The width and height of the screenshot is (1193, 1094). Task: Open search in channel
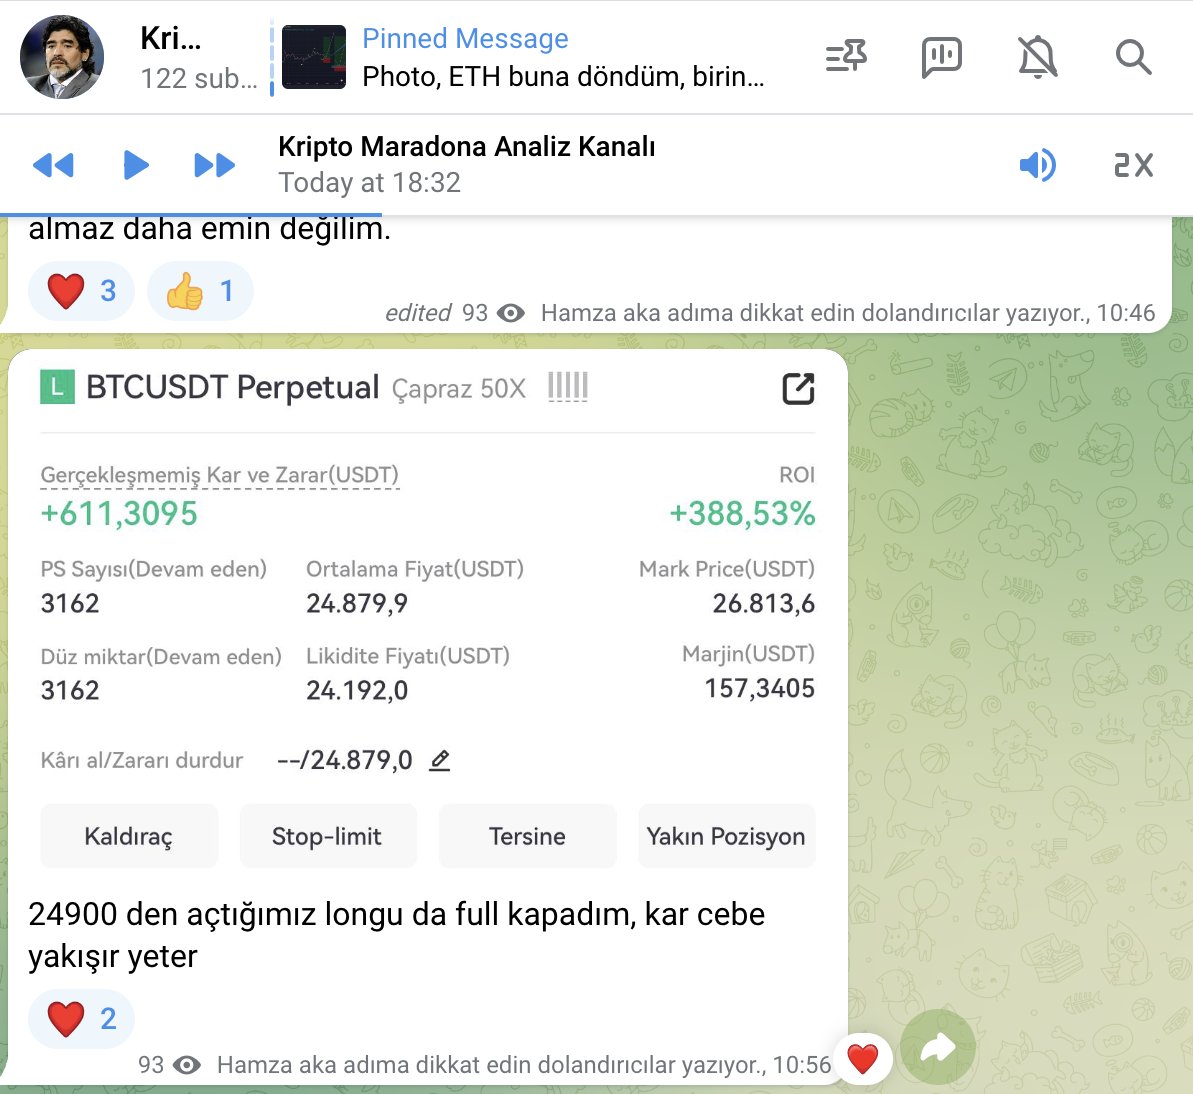click(x=1133, y=57)
